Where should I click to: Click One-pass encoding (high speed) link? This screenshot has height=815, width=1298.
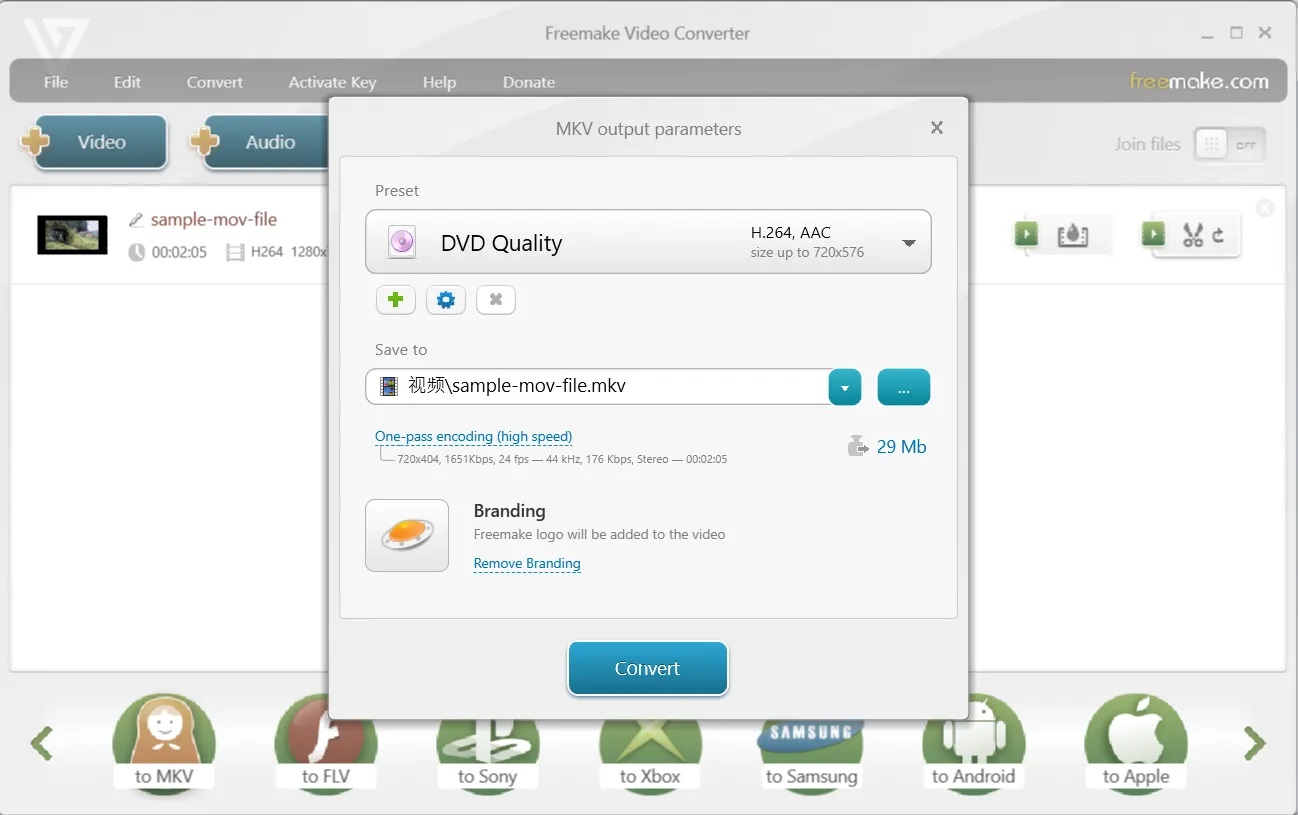(473, 436)
